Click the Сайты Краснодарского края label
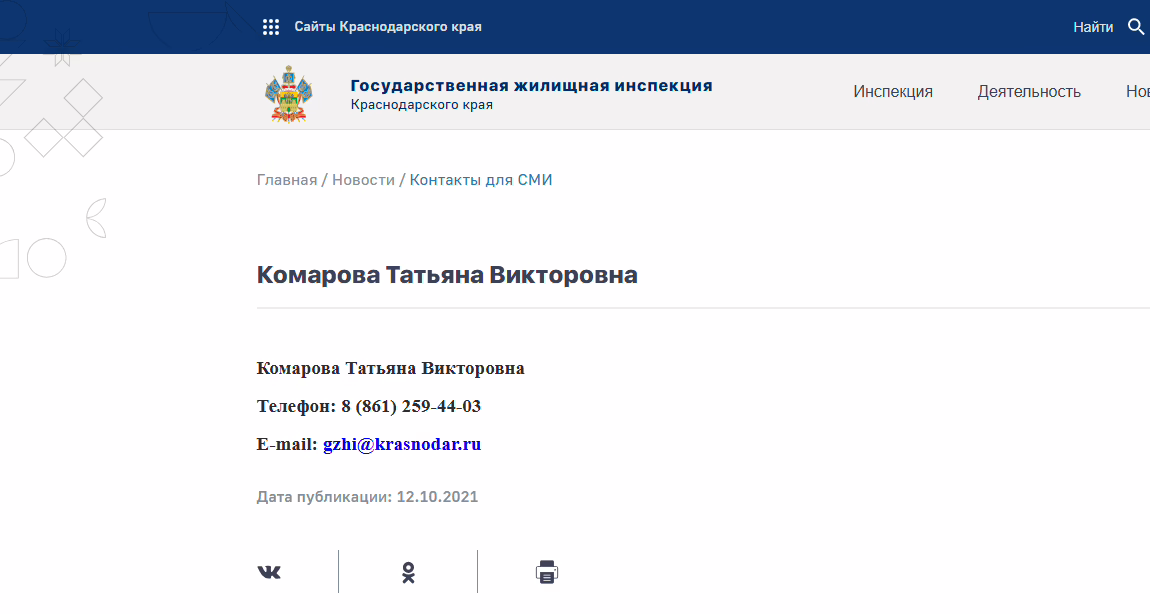This screenshot has width=1150, height=614. [388, 27]
